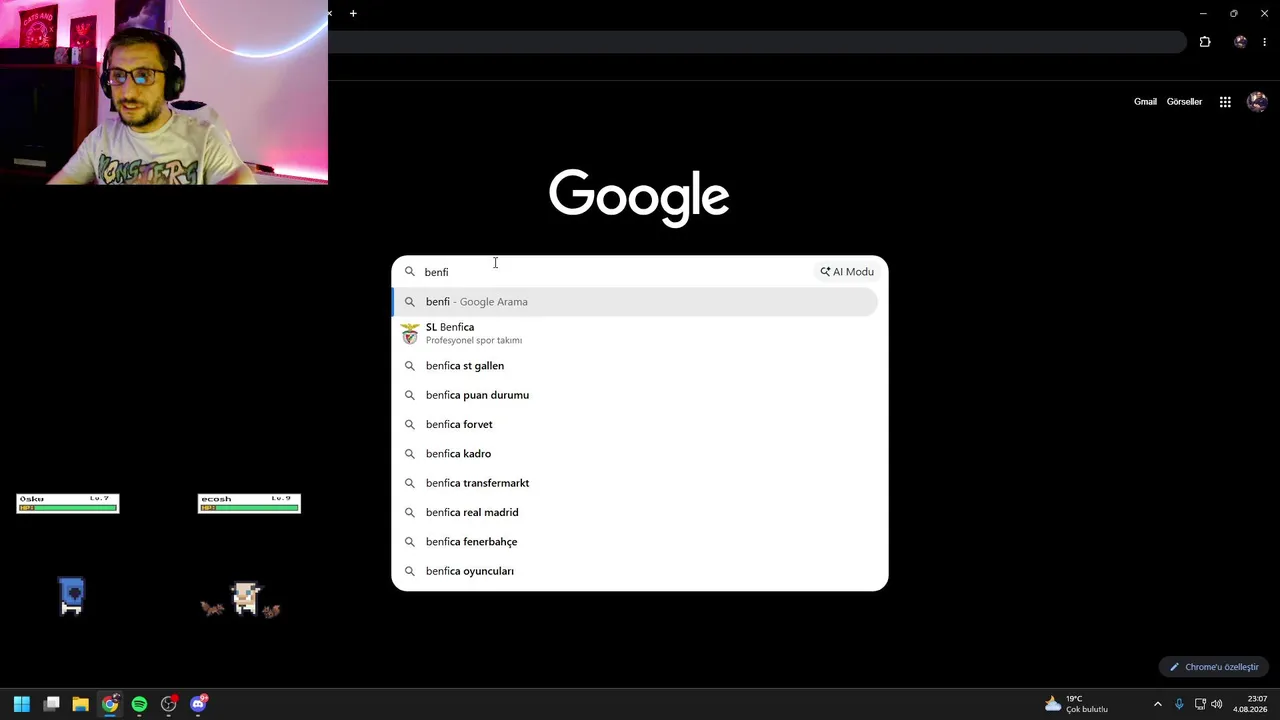Click the search icon beside benfica kadro
Screen dimensions: 1280x720
click(410, 454)
